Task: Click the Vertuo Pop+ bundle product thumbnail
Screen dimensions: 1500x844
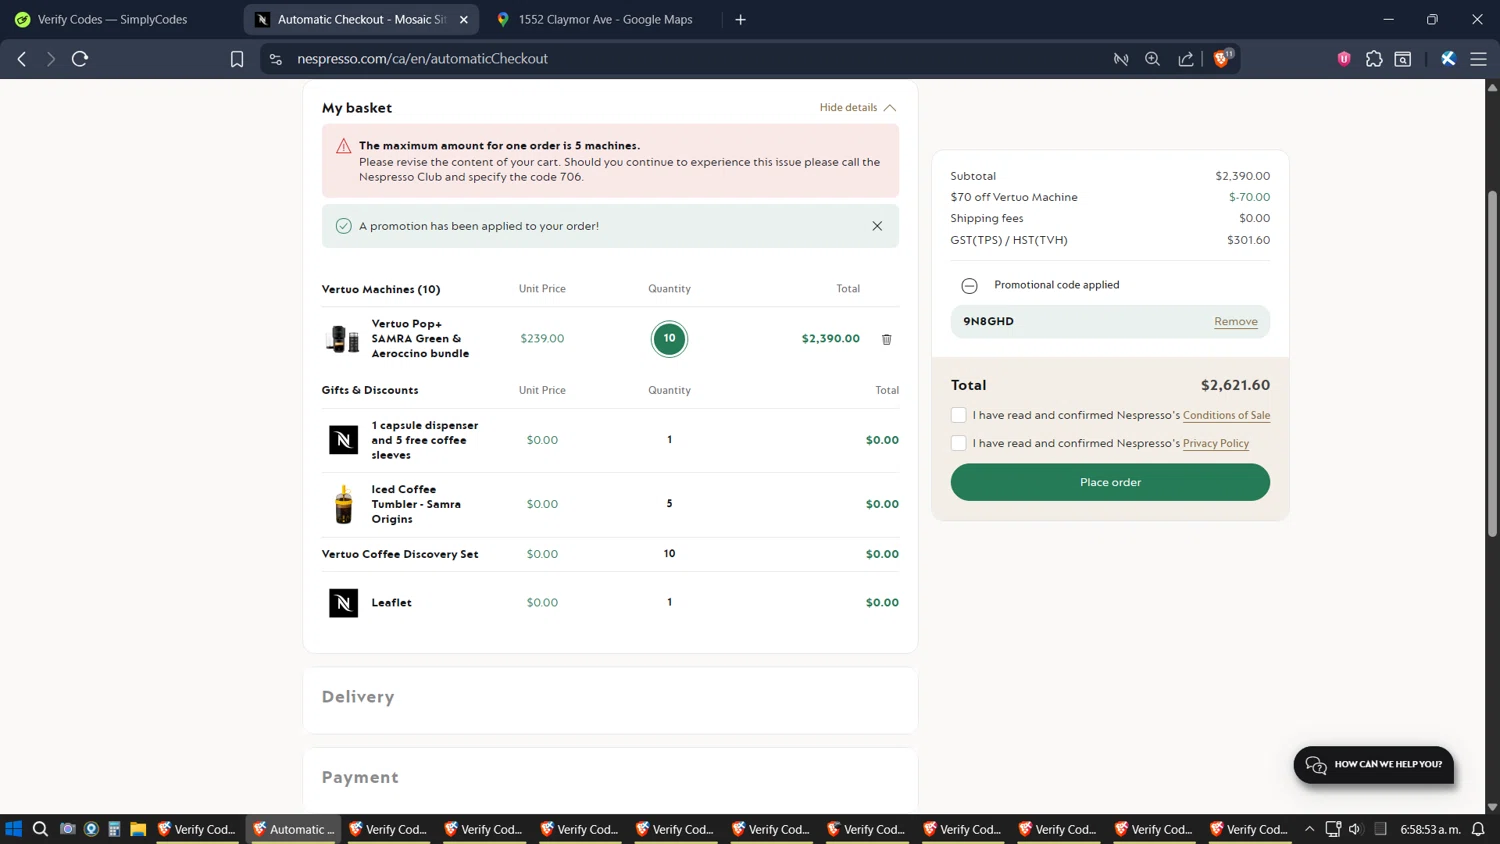Action: (343, 339)
